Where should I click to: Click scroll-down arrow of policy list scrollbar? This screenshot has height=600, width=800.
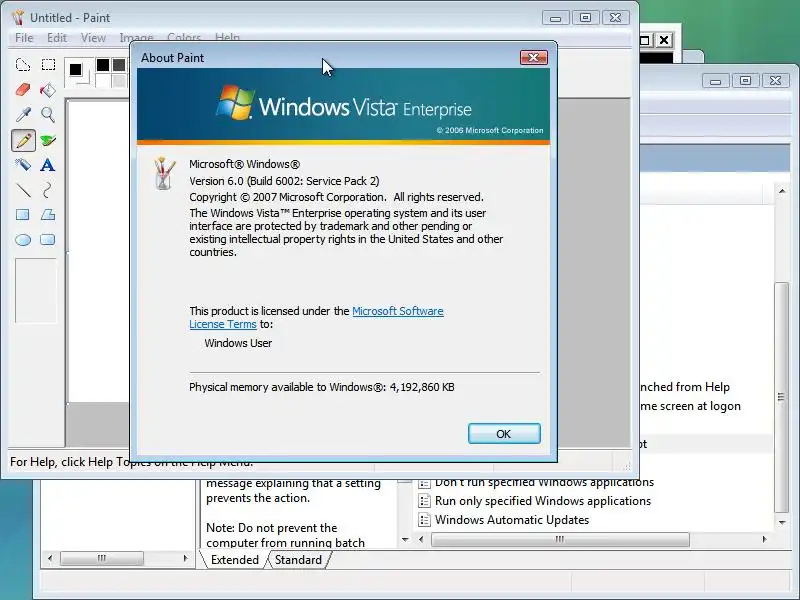(x=782, y=522)
